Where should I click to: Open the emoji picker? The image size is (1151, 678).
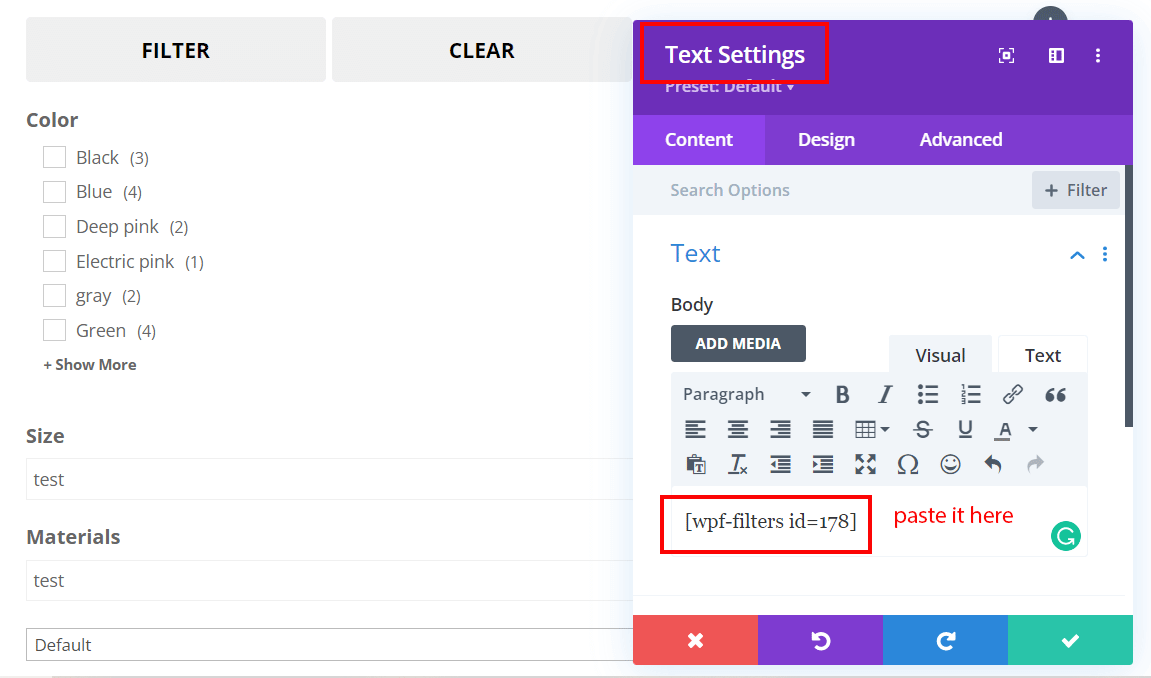[951, 464]
